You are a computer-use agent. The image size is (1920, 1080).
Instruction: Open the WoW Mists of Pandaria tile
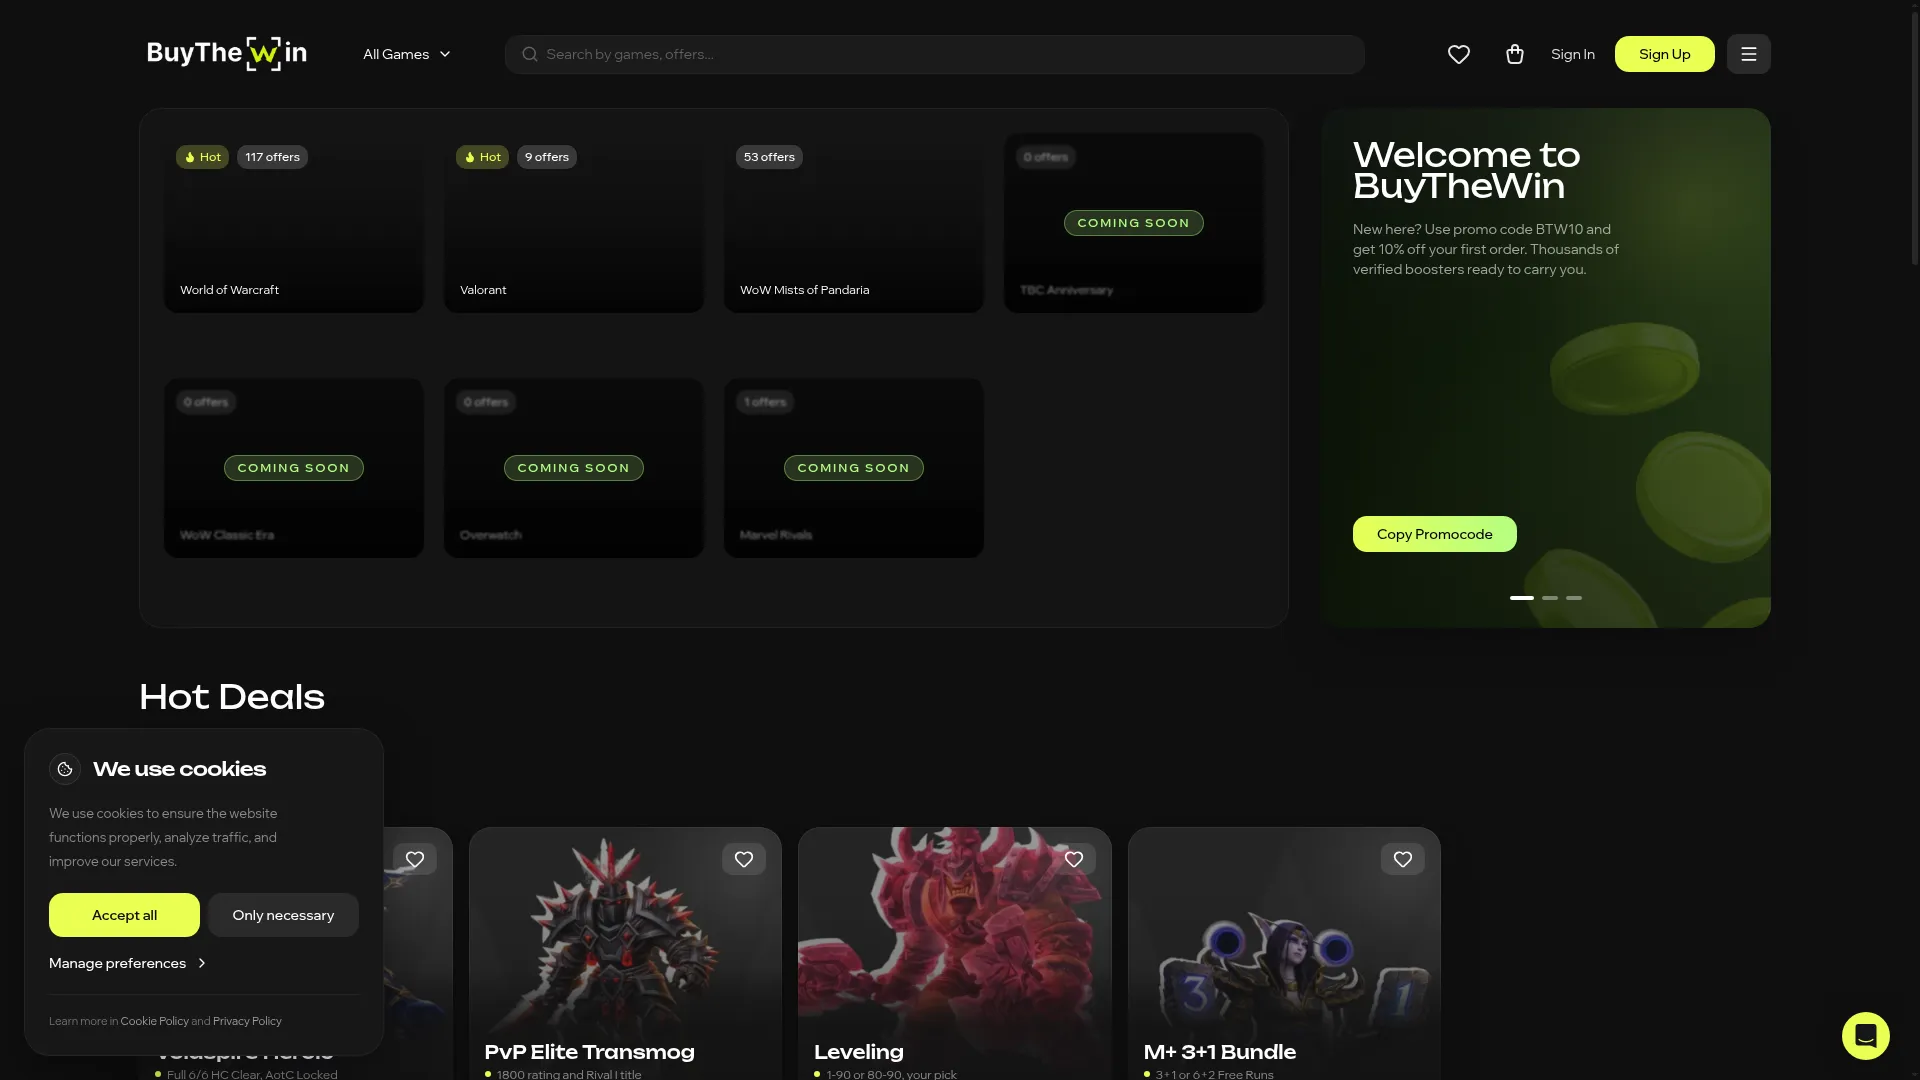click(x=854, y=223)
